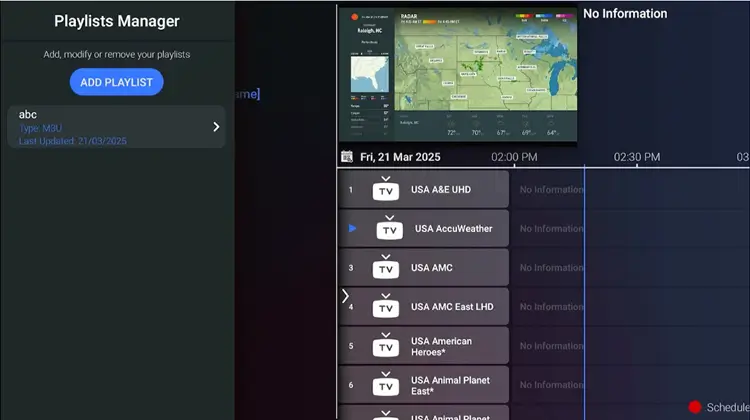Click the blue play indicator on AccuWeather
Image resolution: width=750 pixels, height=420 pixels.
[353, 229]
